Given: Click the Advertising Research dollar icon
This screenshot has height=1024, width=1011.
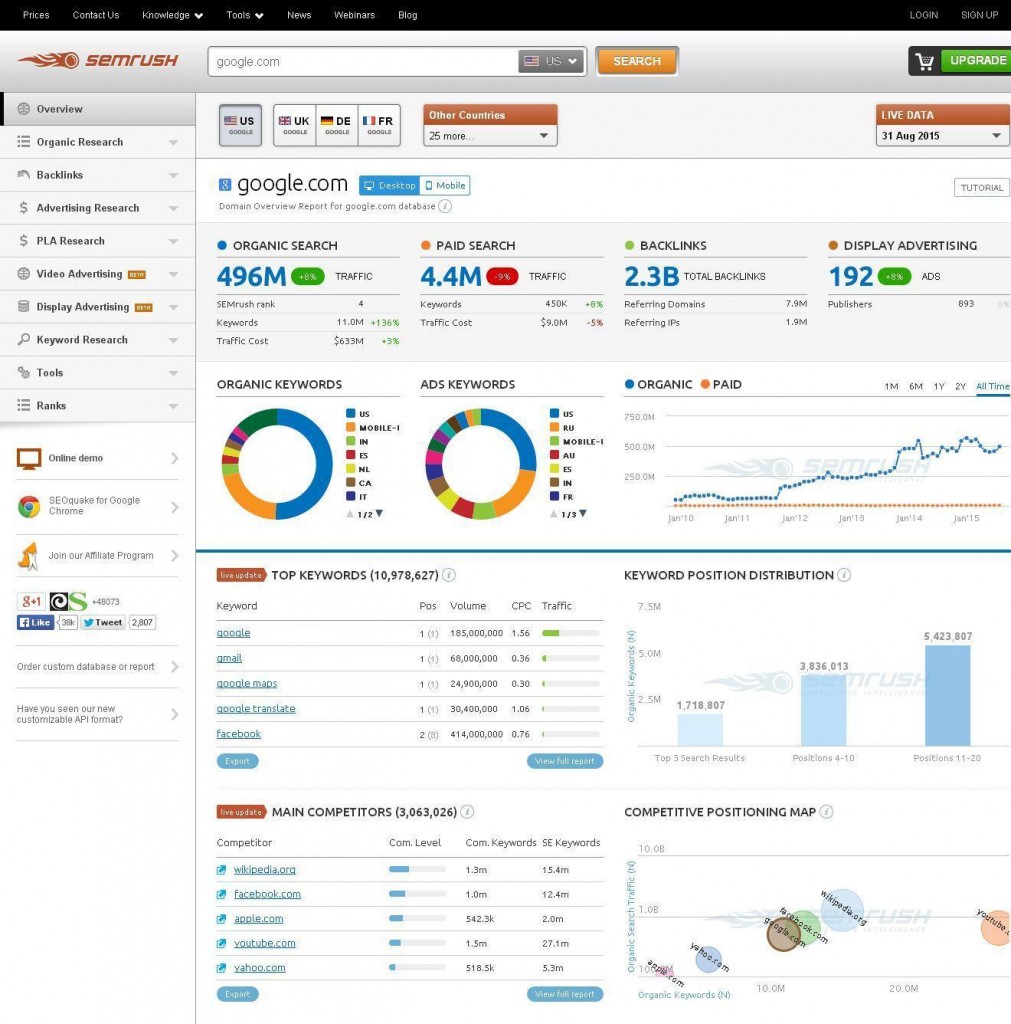Looking at the screenshot, I should coord(24,208).
